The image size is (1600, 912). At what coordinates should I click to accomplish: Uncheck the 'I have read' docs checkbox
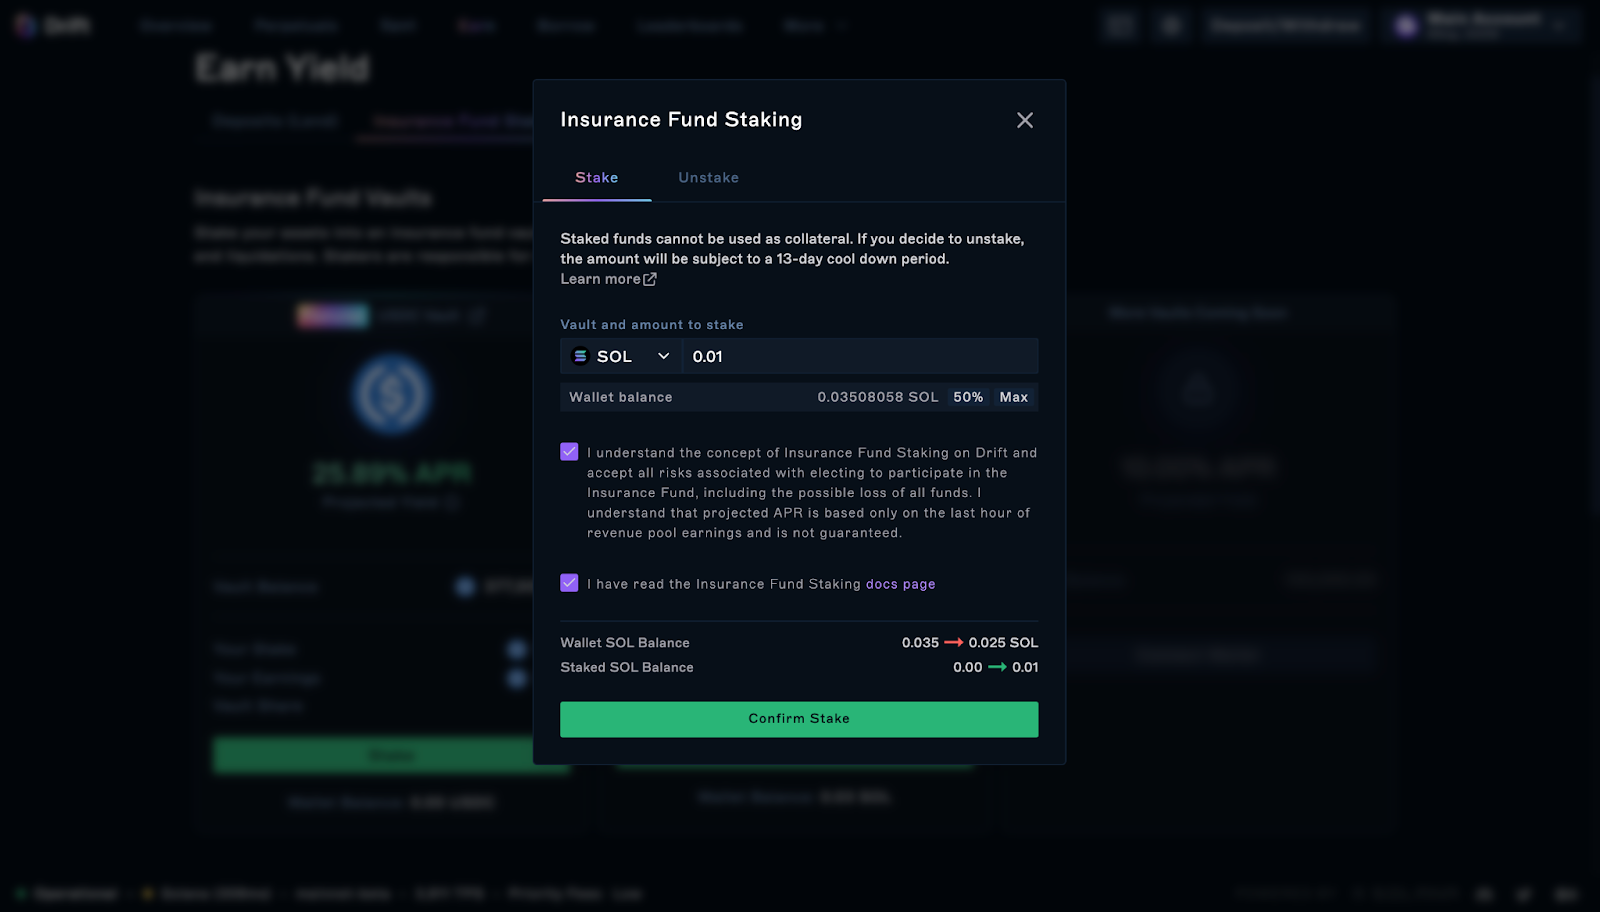coord(569,583)
